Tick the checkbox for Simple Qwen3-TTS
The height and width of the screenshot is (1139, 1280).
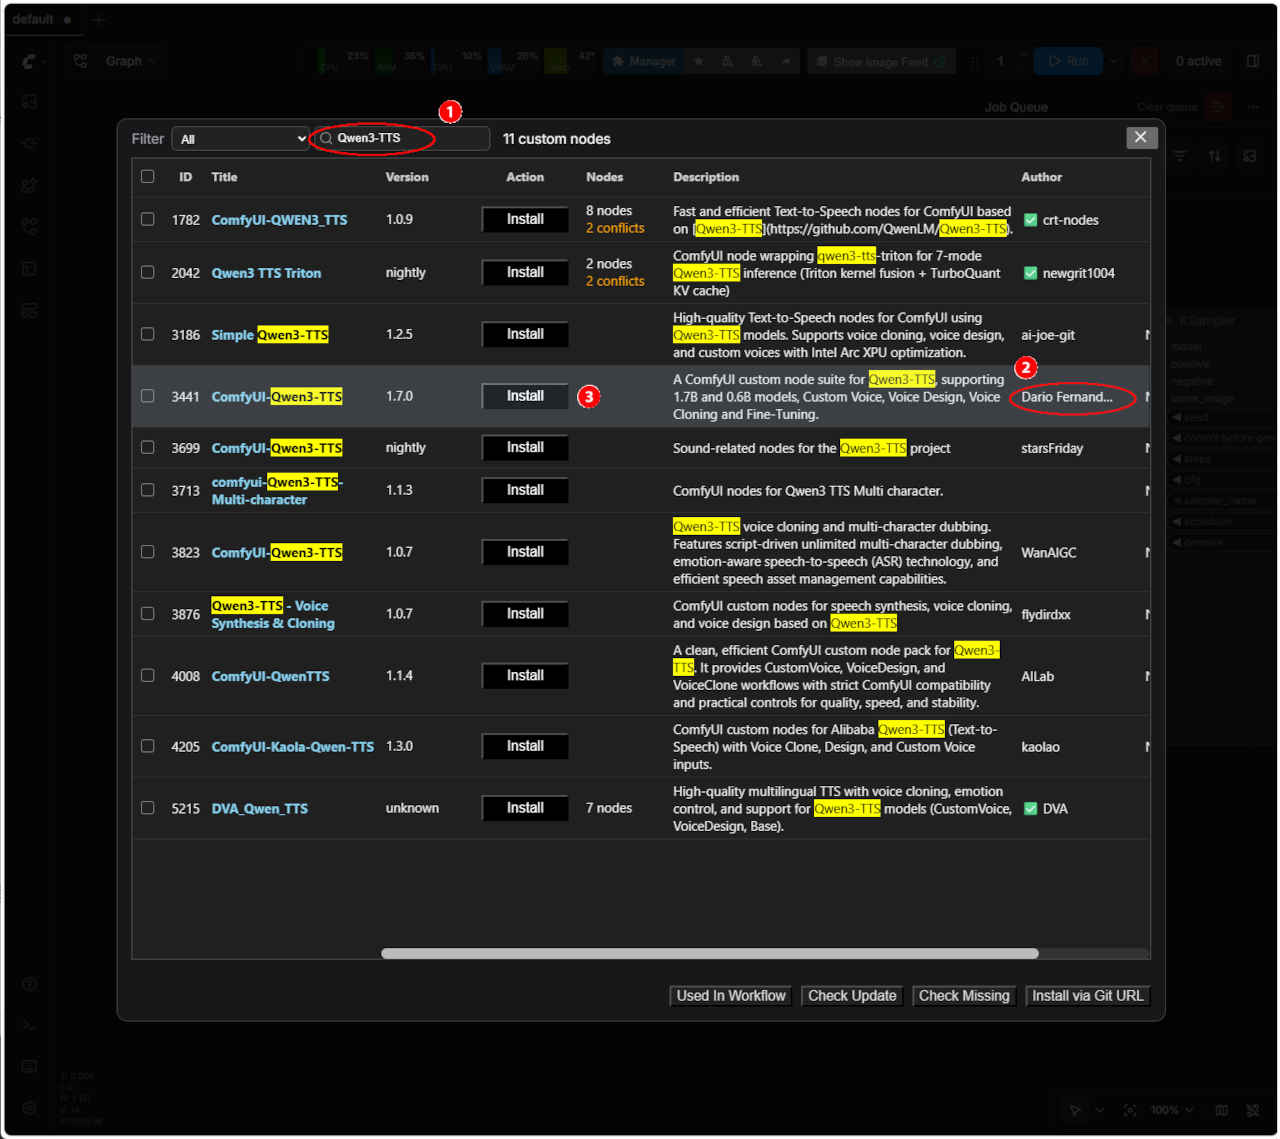tap(148, 334)
